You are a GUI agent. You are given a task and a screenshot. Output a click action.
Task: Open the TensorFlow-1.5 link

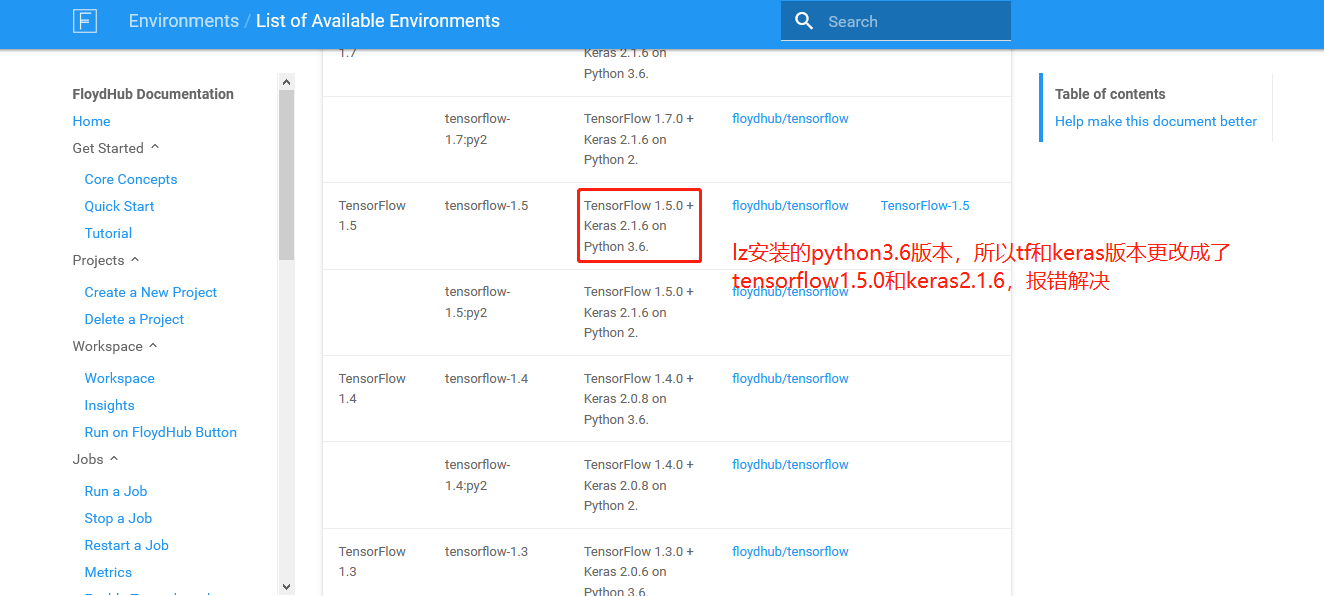(x=925, y=205)
